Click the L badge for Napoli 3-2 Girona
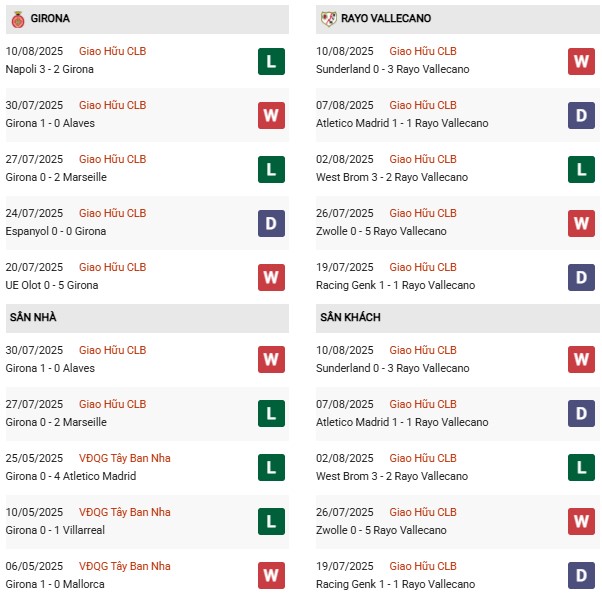Screen dimensions: 602x595 271,61
